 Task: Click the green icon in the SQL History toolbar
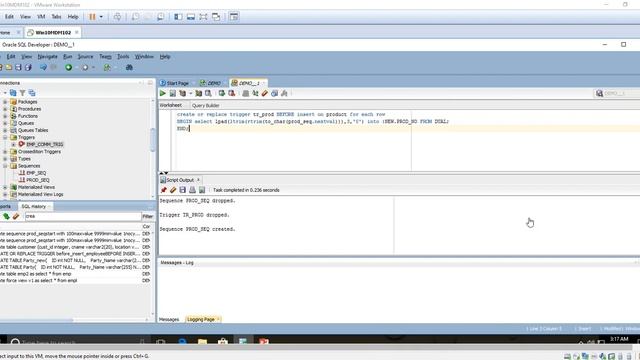click(6, 216)
